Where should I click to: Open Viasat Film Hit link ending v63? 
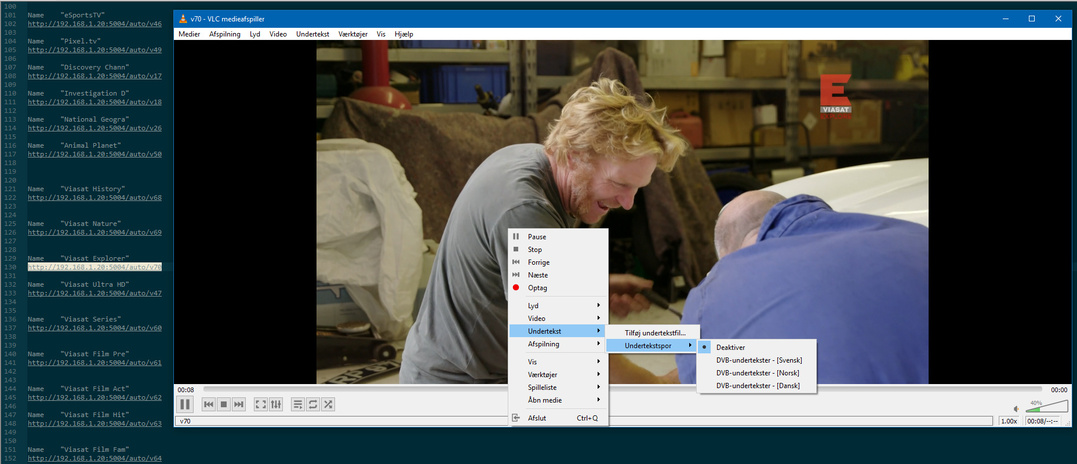95,424
